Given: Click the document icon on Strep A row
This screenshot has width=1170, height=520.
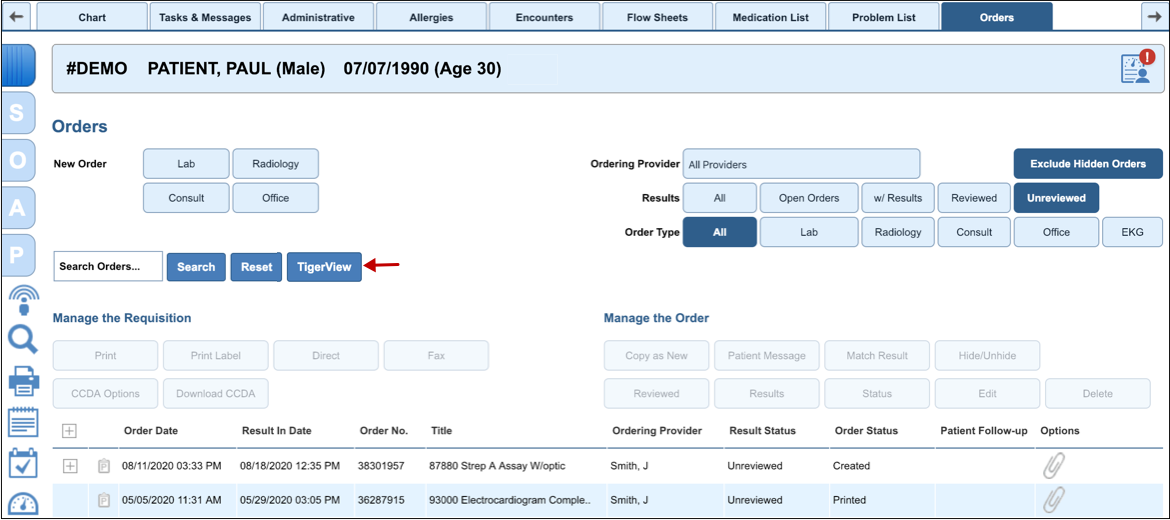Looking at the screenshot, I should [104, 466].
